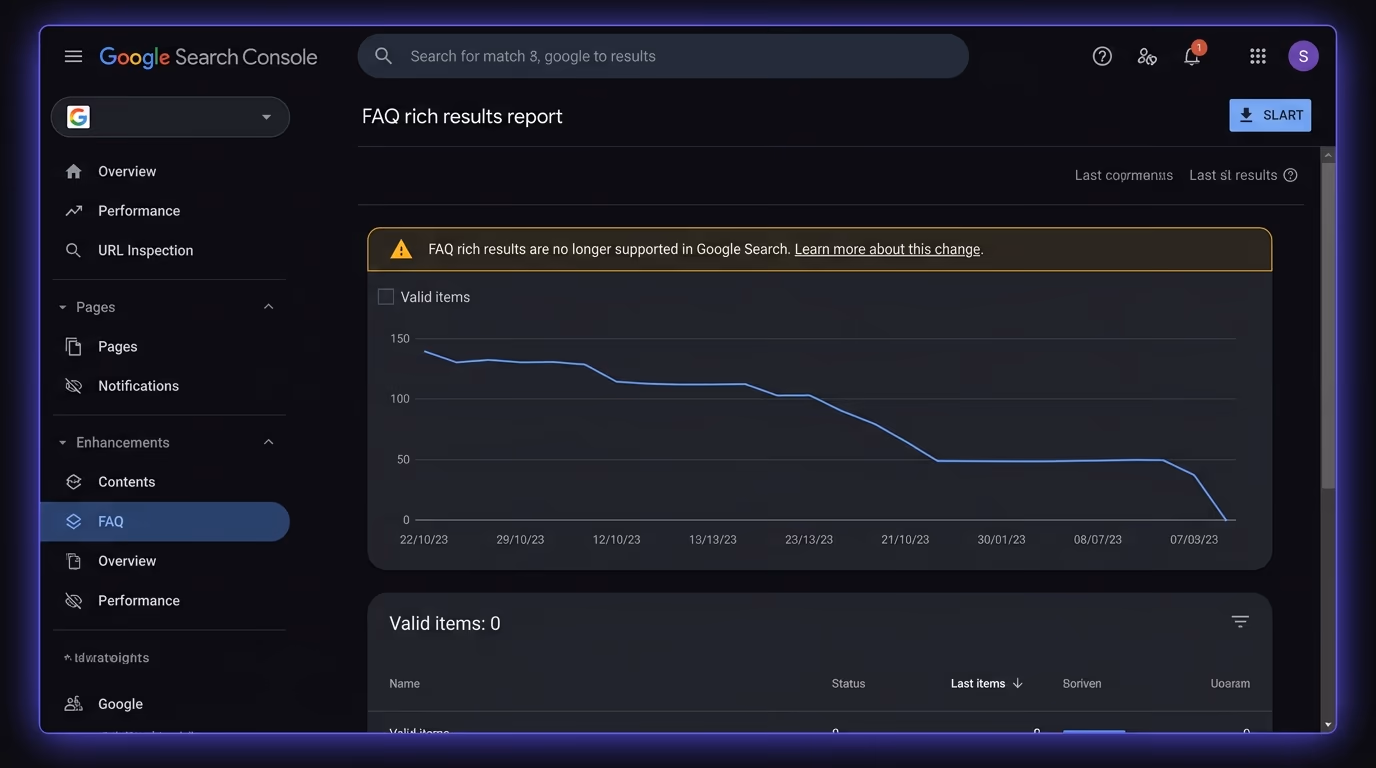
Task: Click the Valid items: 0 heading
Action: tap(445, 623)
